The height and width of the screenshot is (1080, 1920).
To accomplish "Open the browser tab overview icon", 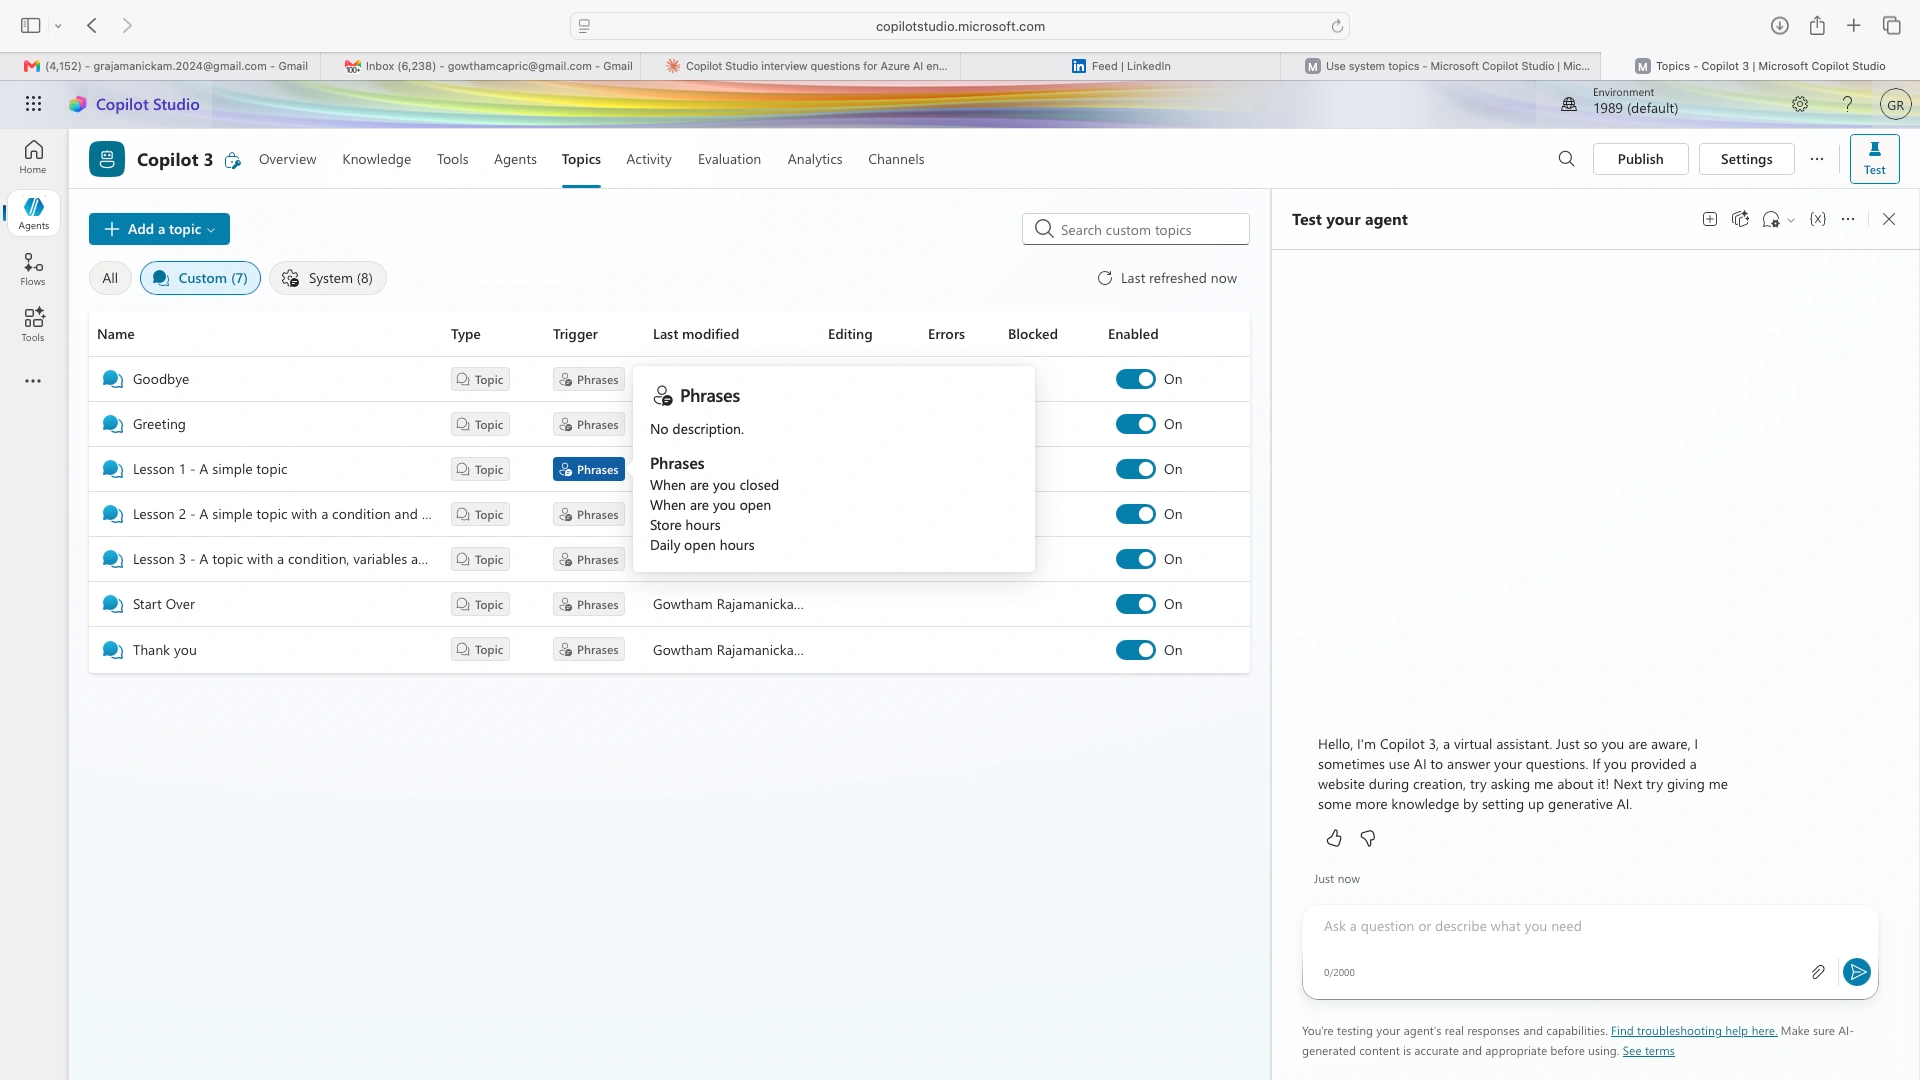I will (1891, 26).
